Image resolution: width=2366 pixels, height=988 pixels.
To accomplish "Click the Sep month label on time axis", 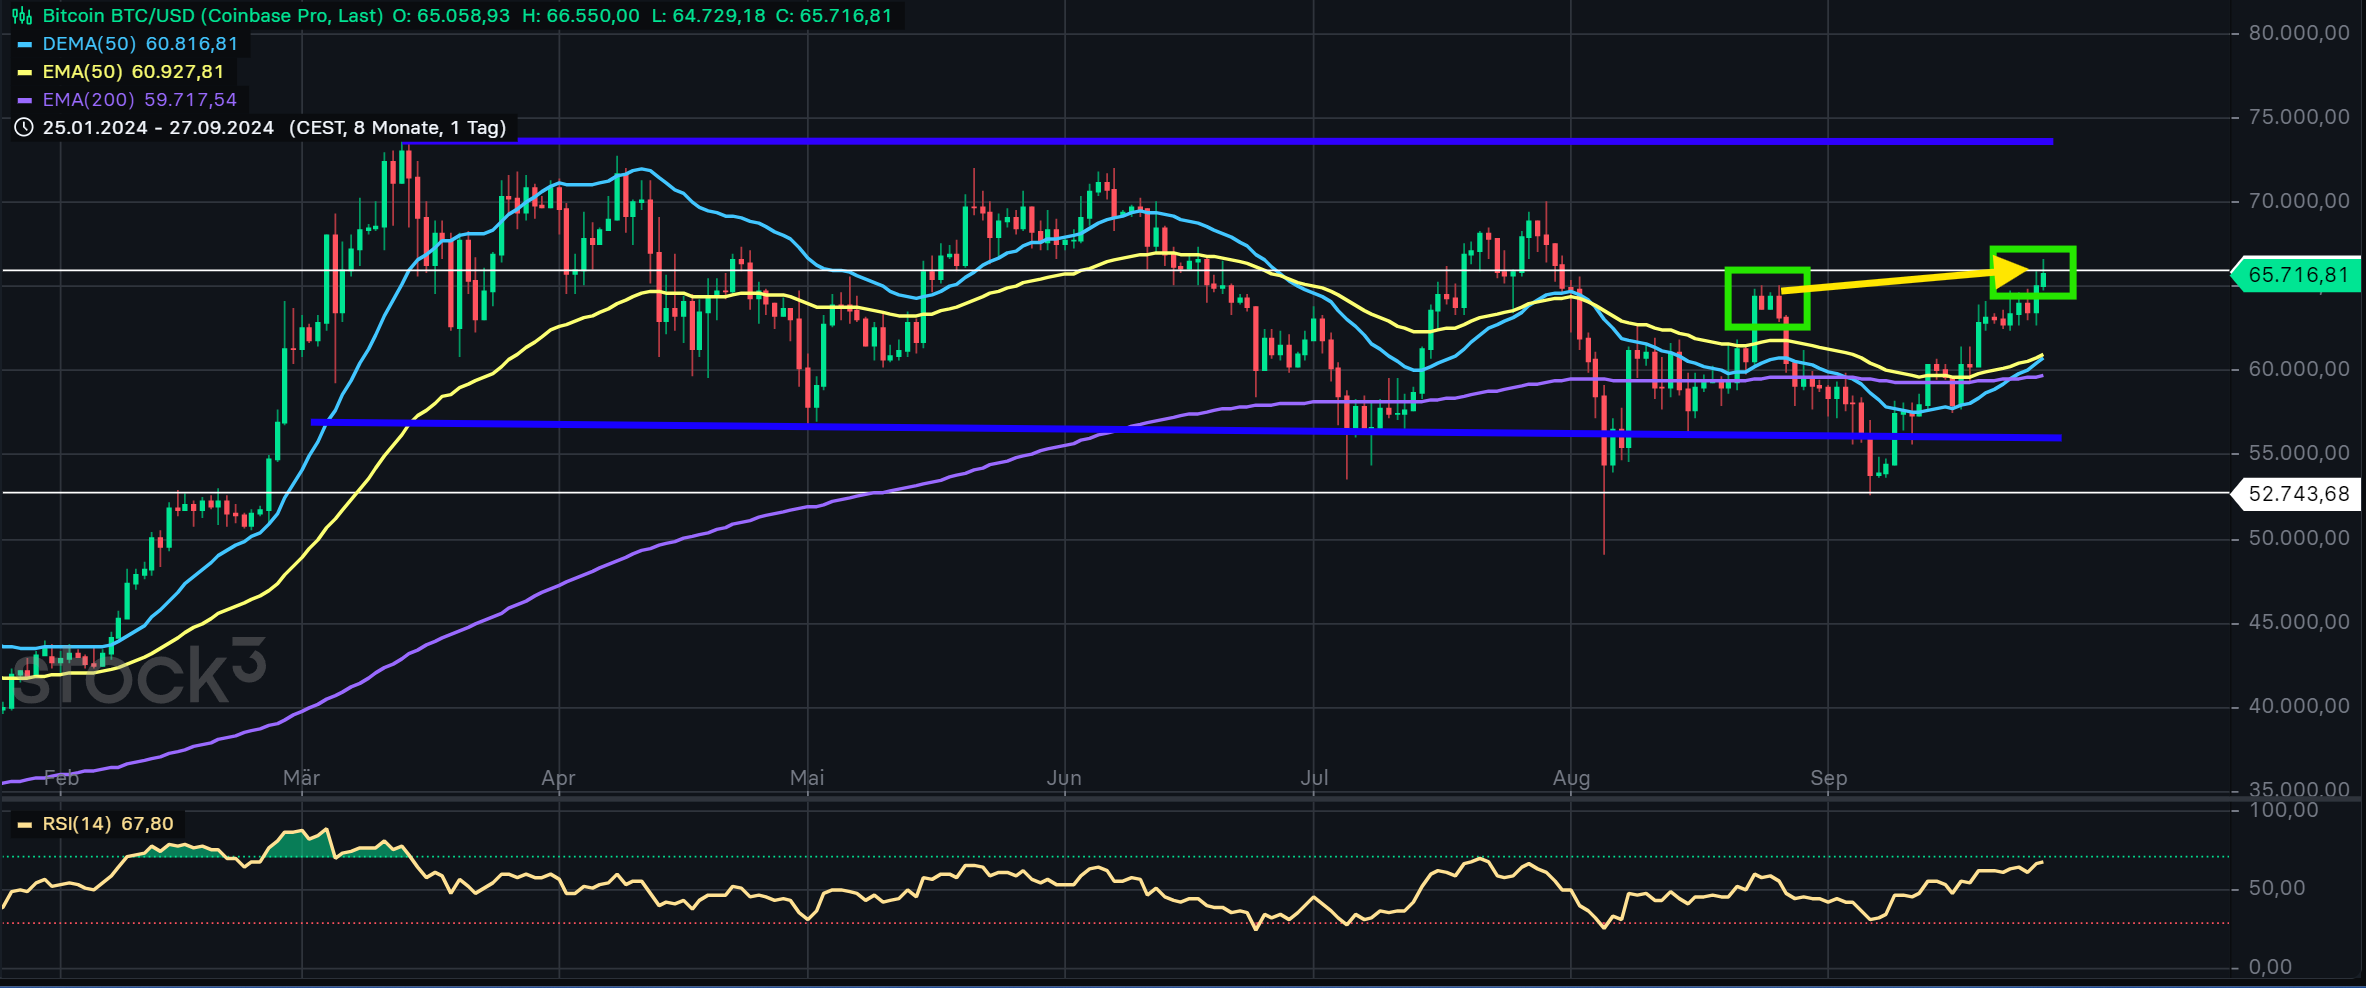I will coord(1828,778).
